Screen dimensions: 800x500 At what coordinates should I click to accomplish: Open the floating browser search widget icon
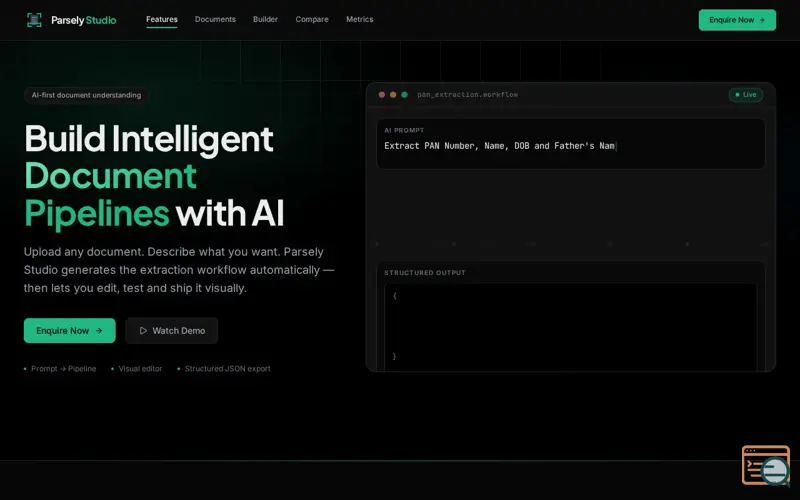(x=766, y=465)
